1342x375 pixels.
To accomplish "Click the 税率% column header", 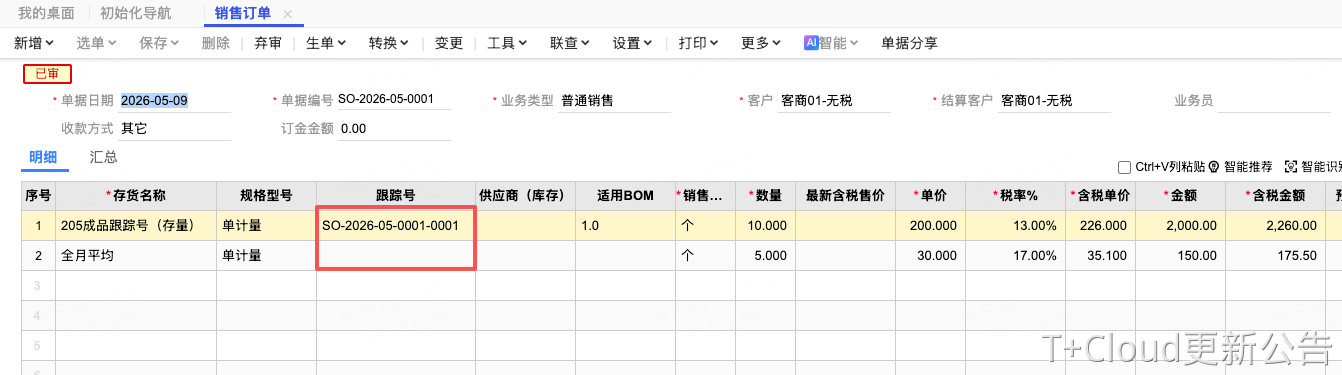I will coord(1015,196).
